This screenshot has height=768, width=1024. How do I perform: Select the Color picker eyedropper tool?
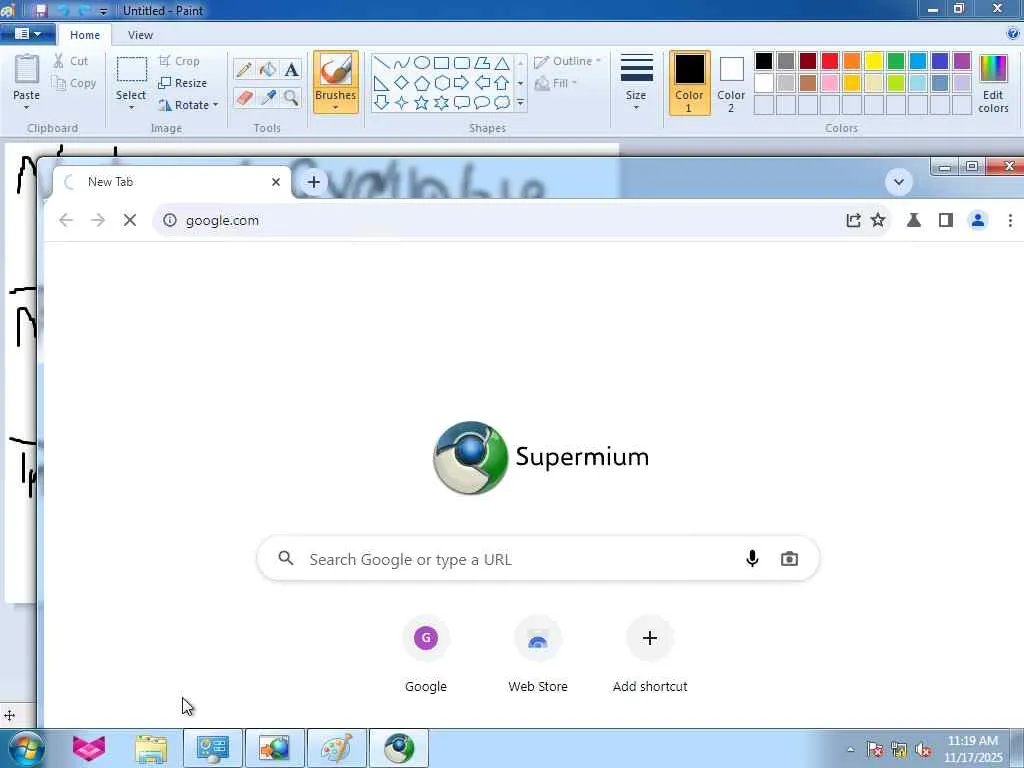point(268,98)
